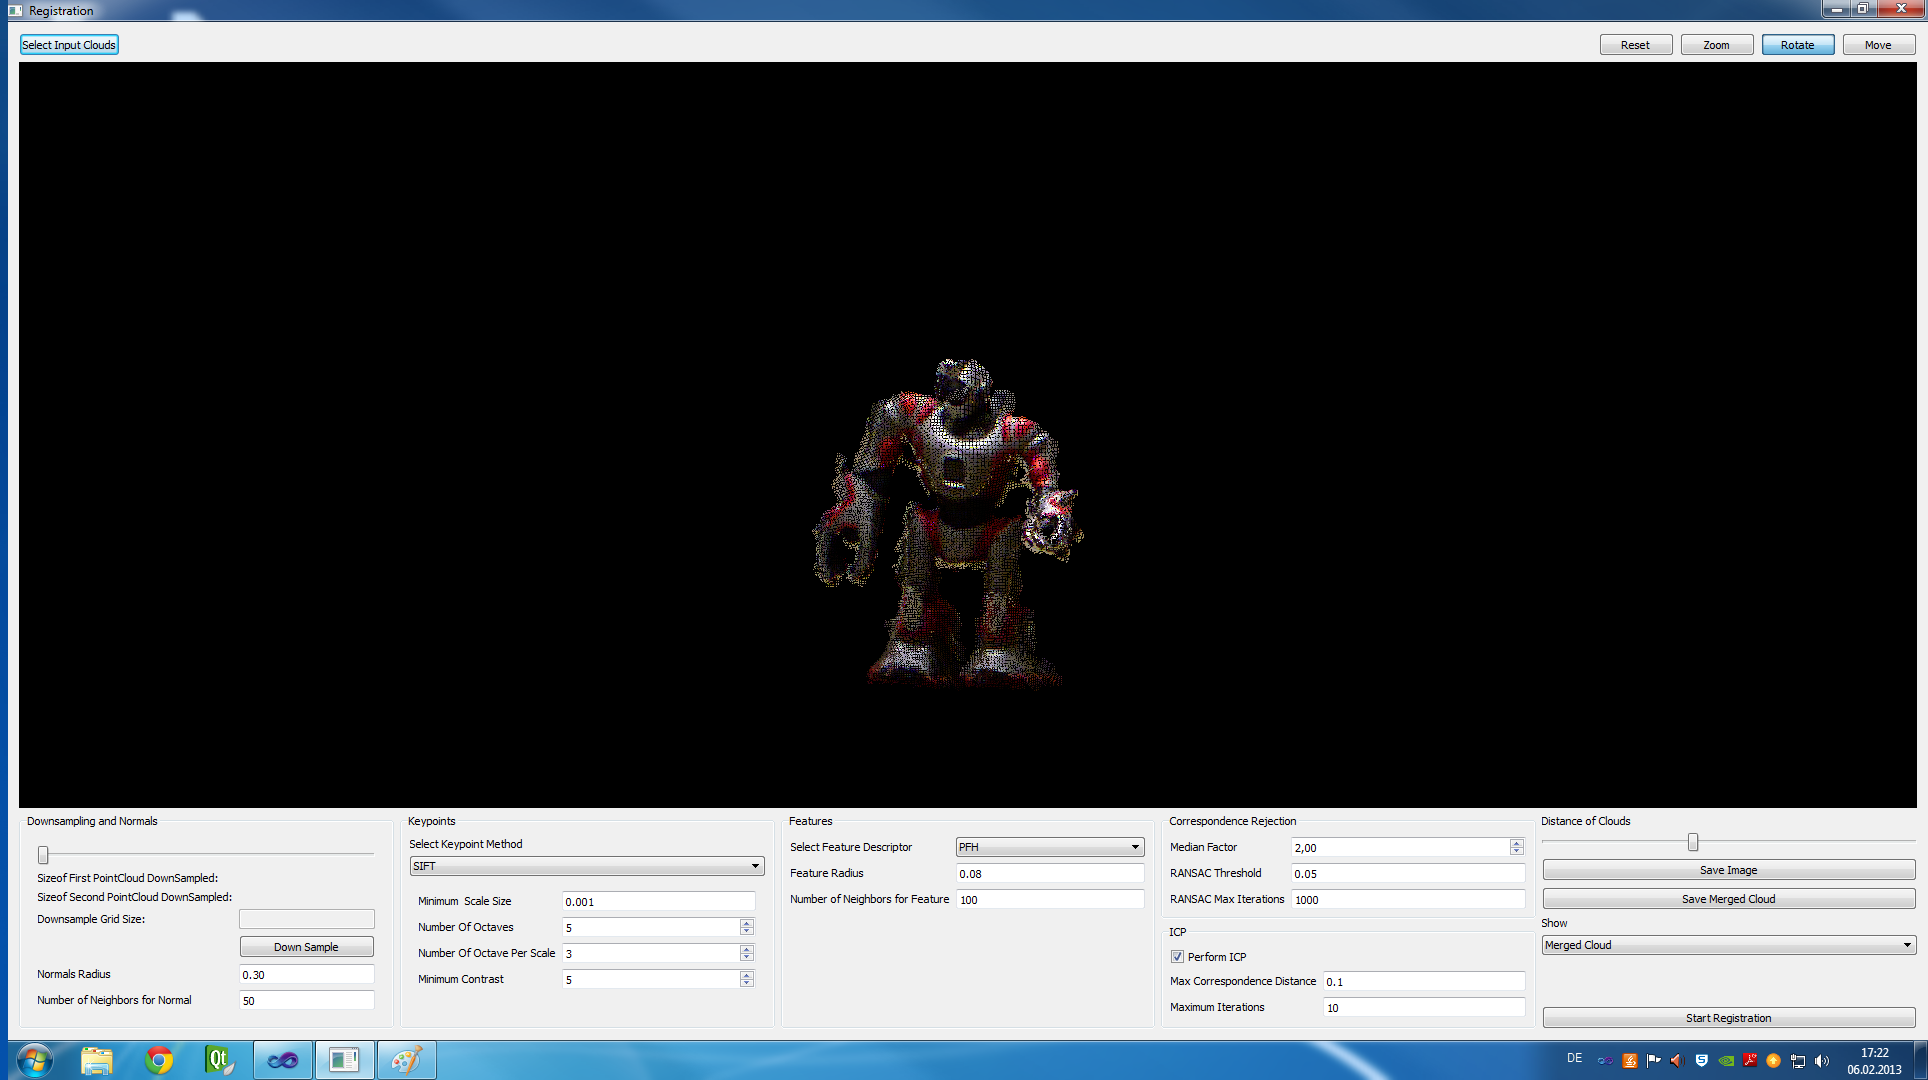
Task: Increase the Median Factor spinner value
Action: [1516, 843]
